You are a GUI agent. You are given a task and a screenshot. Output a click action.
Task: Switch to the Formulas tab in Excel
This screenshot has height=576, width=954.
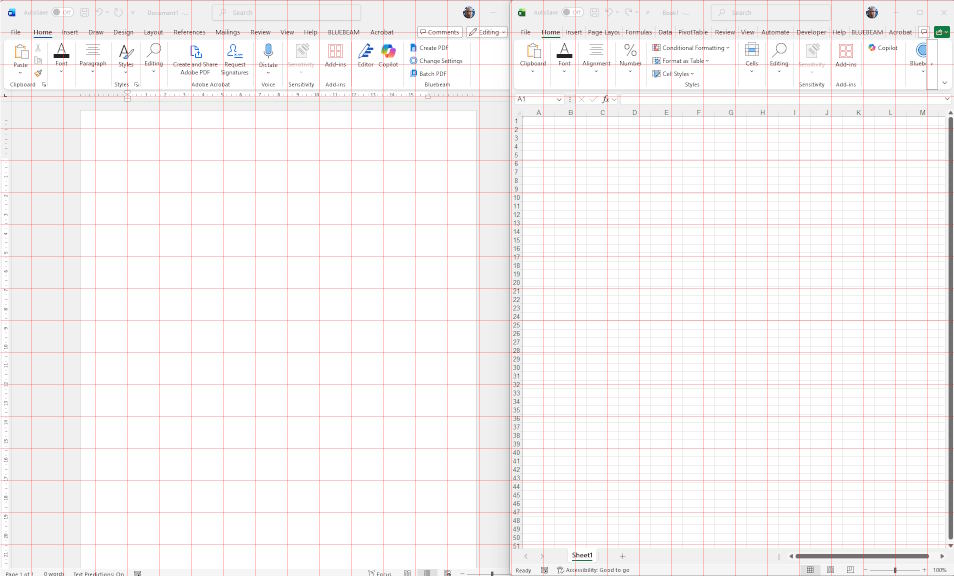[x=638, y=32]
